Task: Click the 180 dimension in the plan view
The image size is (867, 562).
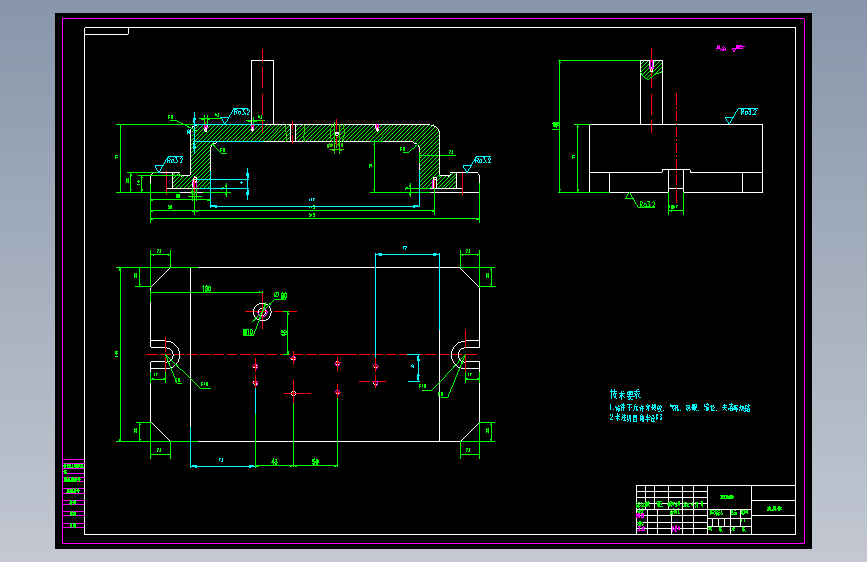Action: point(206,288)
